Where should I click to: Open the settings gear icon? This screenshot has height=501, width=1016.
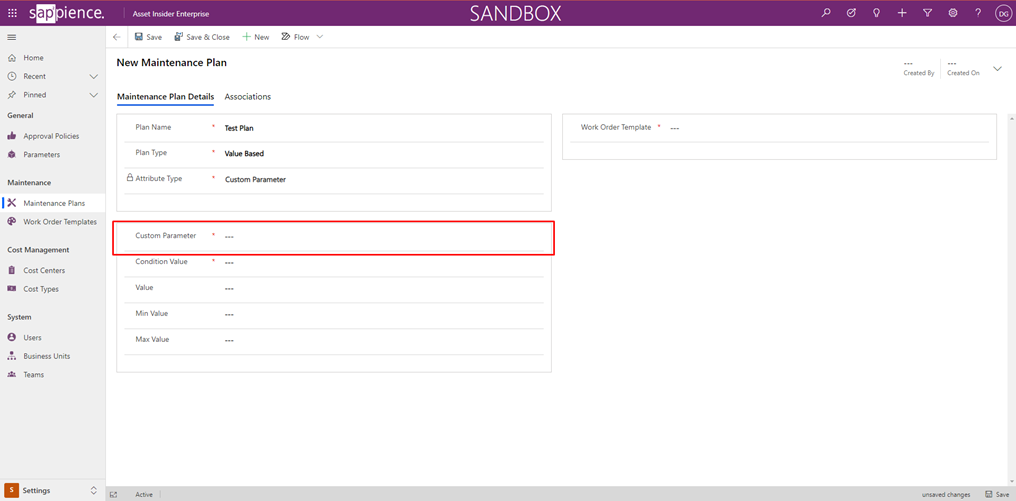(953, 13)
